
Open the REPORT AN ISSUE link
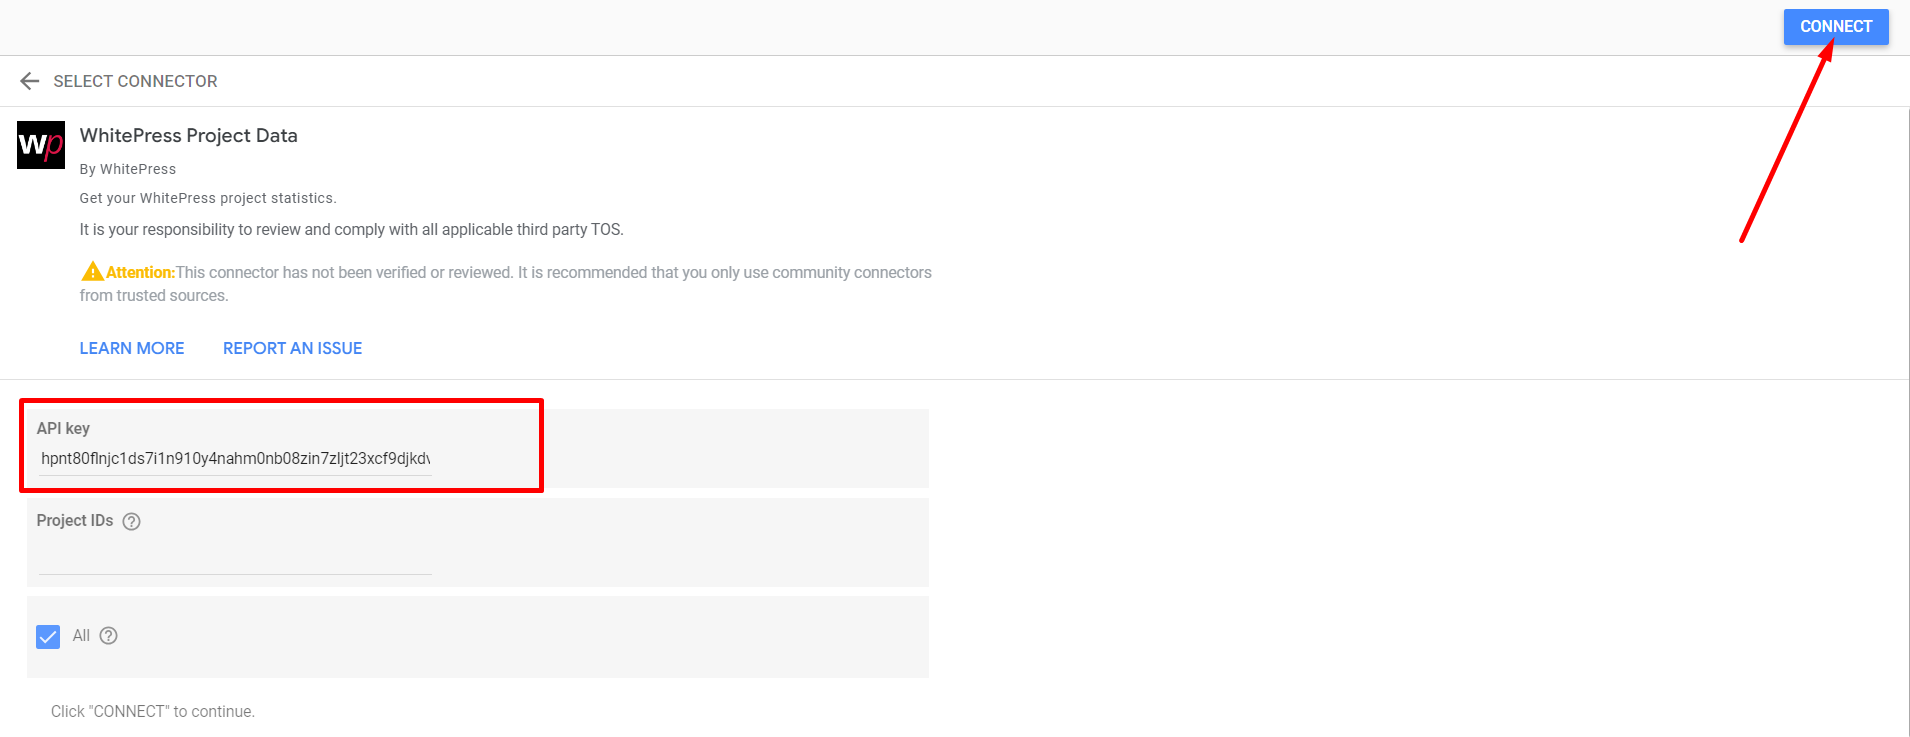coord(292,348)
